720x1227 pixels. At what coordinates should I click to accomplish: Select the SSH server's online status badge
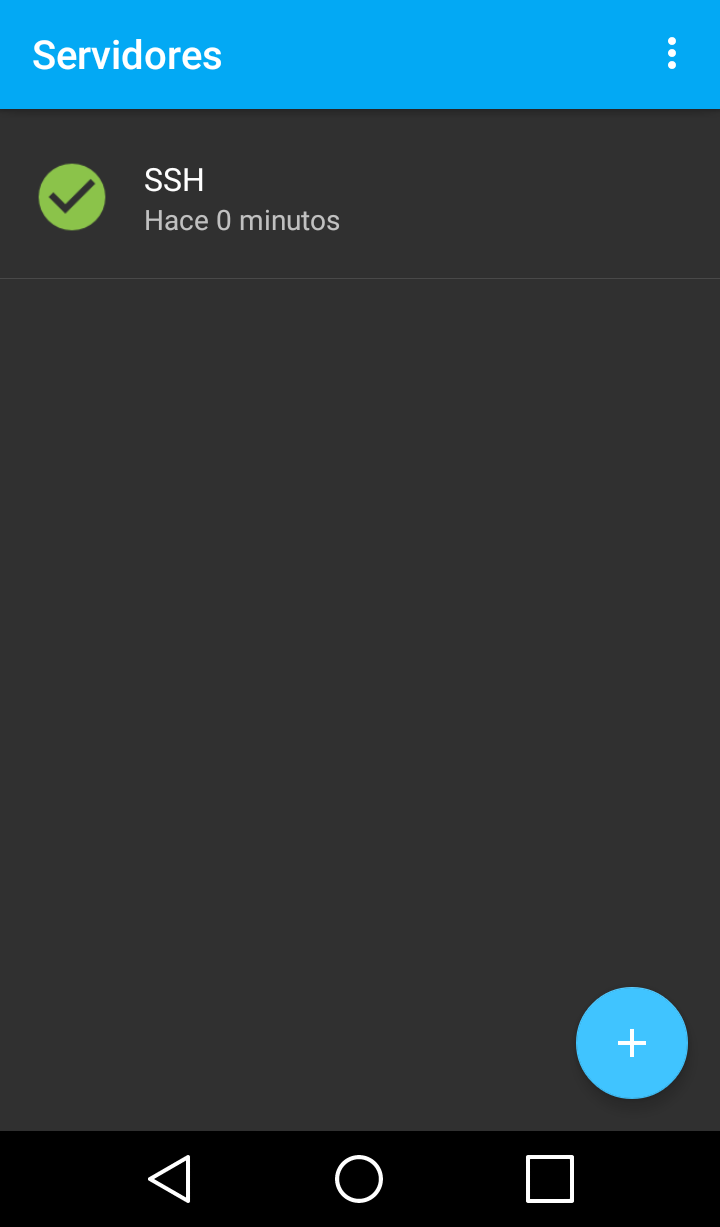72,197
